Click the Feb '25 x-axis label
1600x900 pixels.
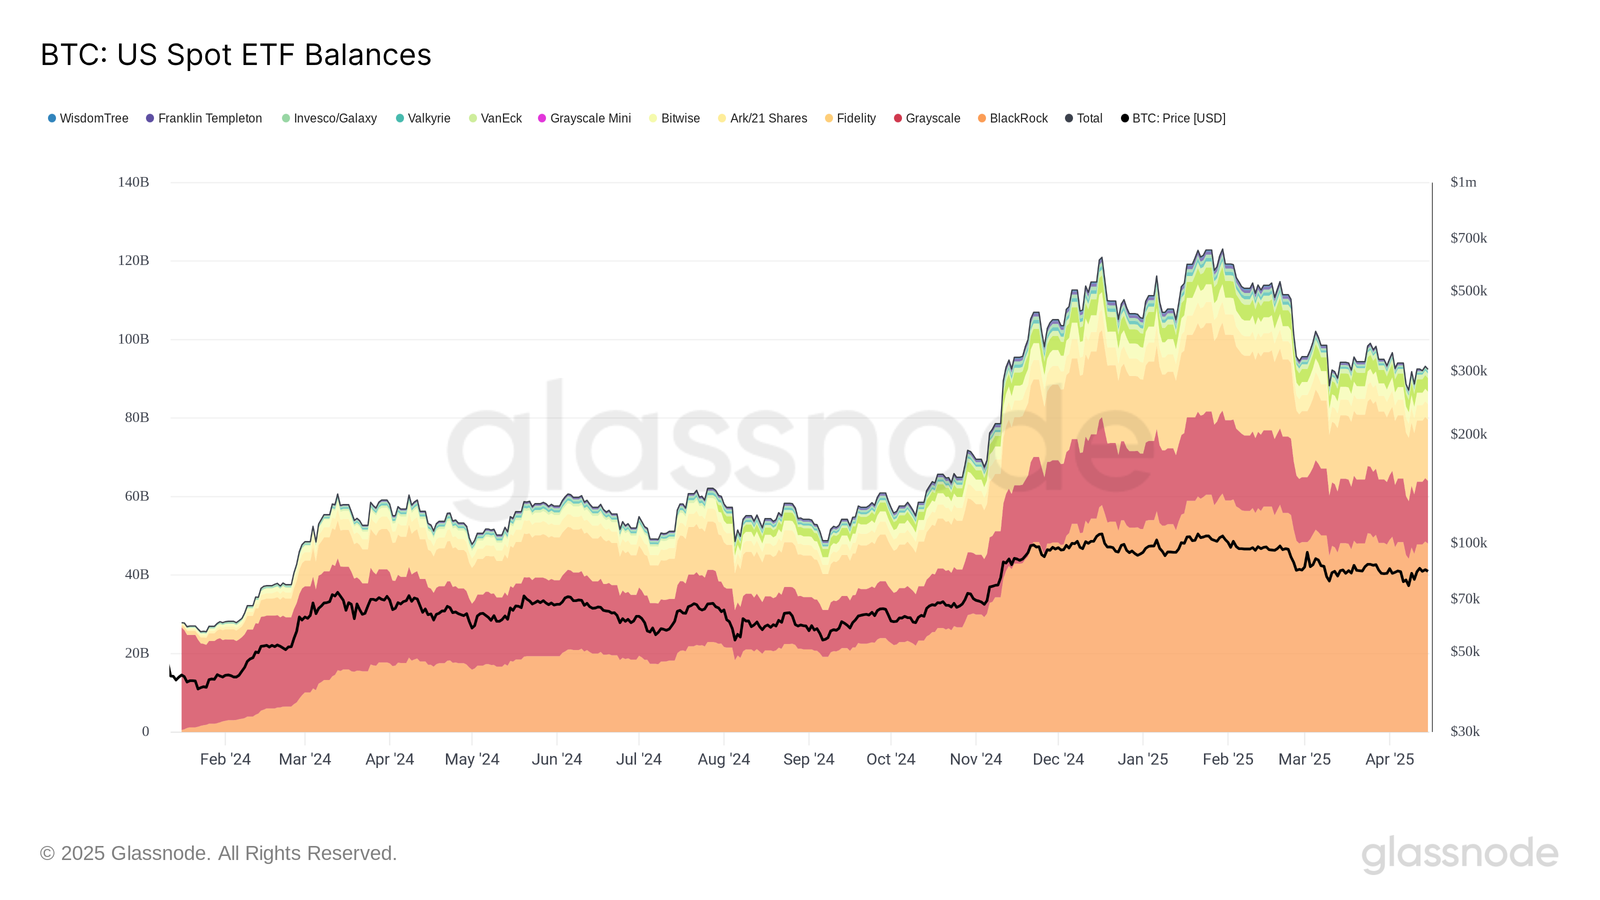click(x=1228, y=759)
